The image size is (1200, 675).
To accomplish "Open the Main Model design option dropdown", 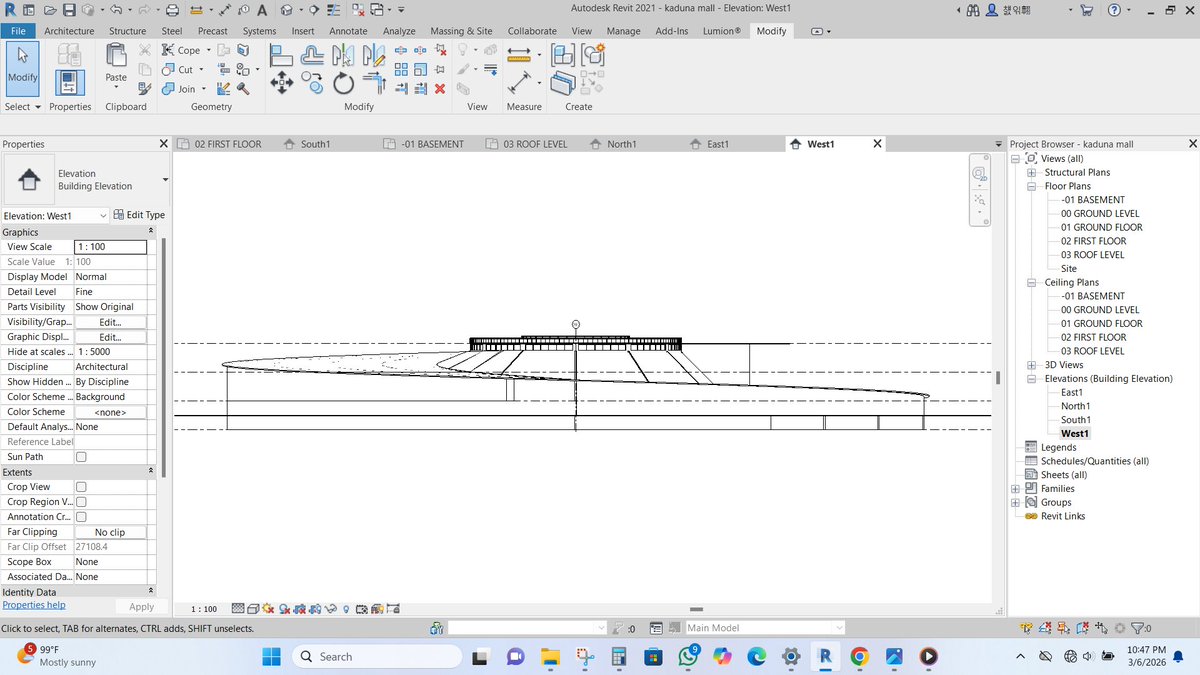I will click(839, 628).
